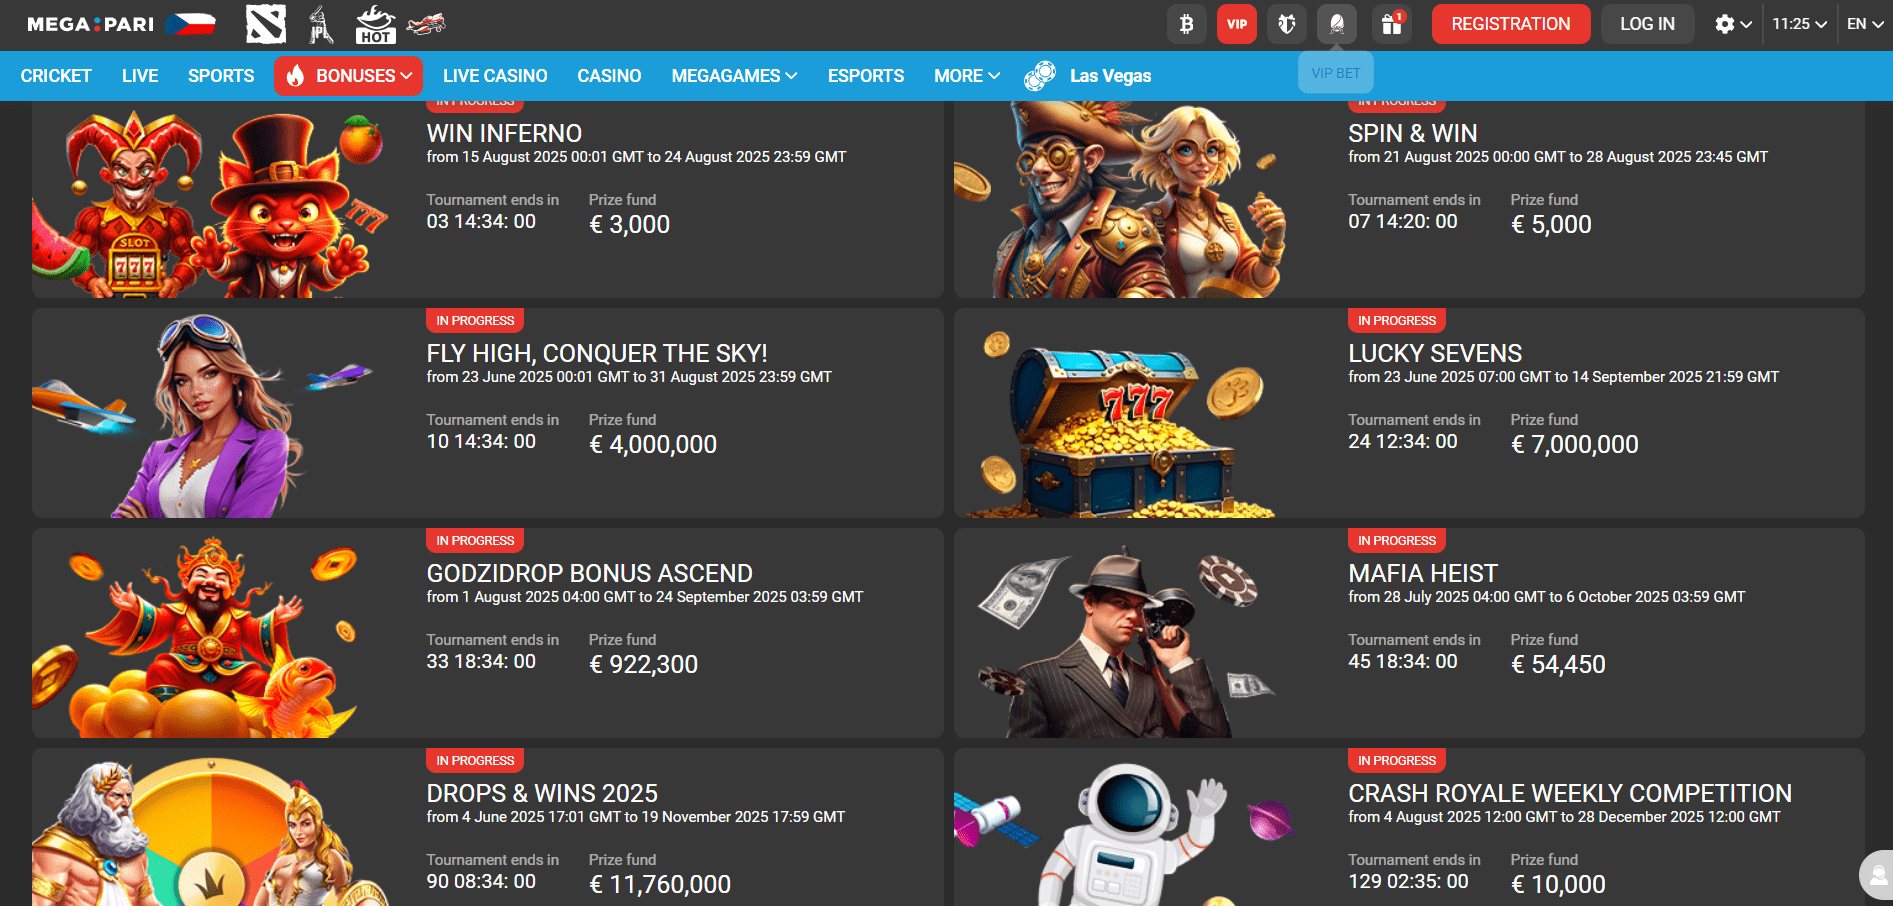
Task: Open the 11:25 time zone dropdown
Action: pos(1799,24)
